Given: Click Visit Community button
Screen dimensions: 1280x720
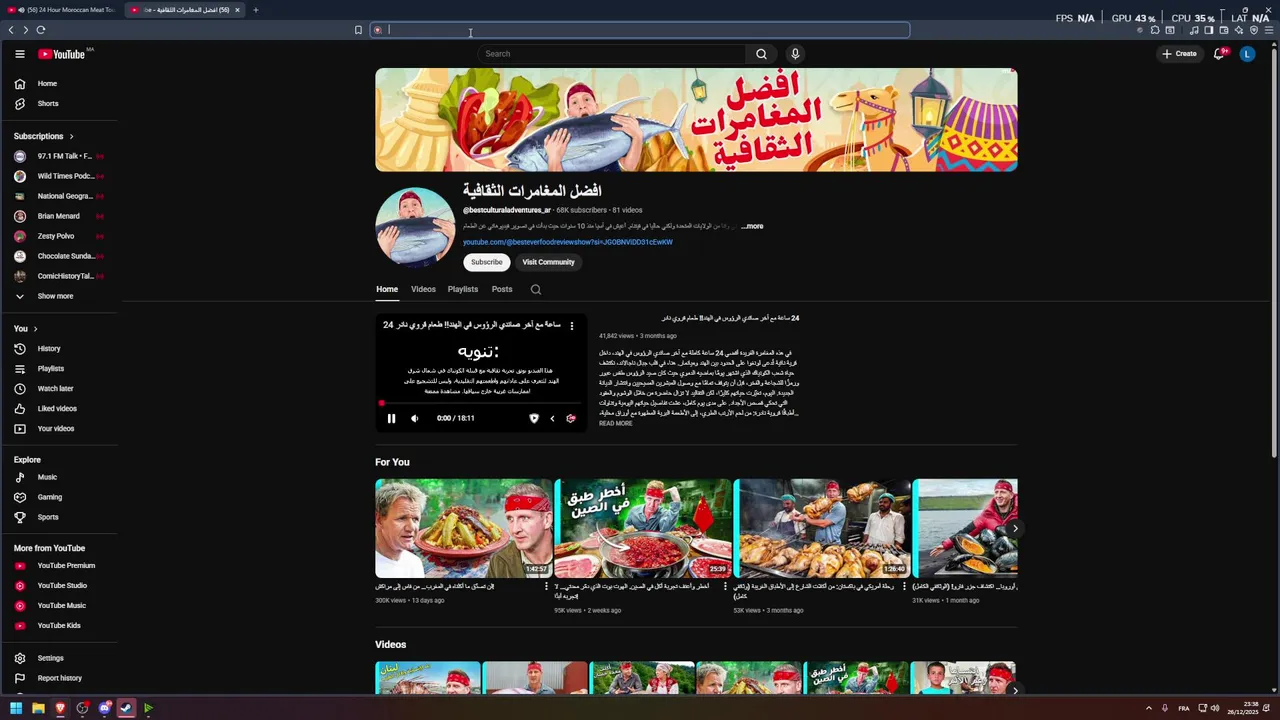Looking at the screenshot, I should click(548, 262).
